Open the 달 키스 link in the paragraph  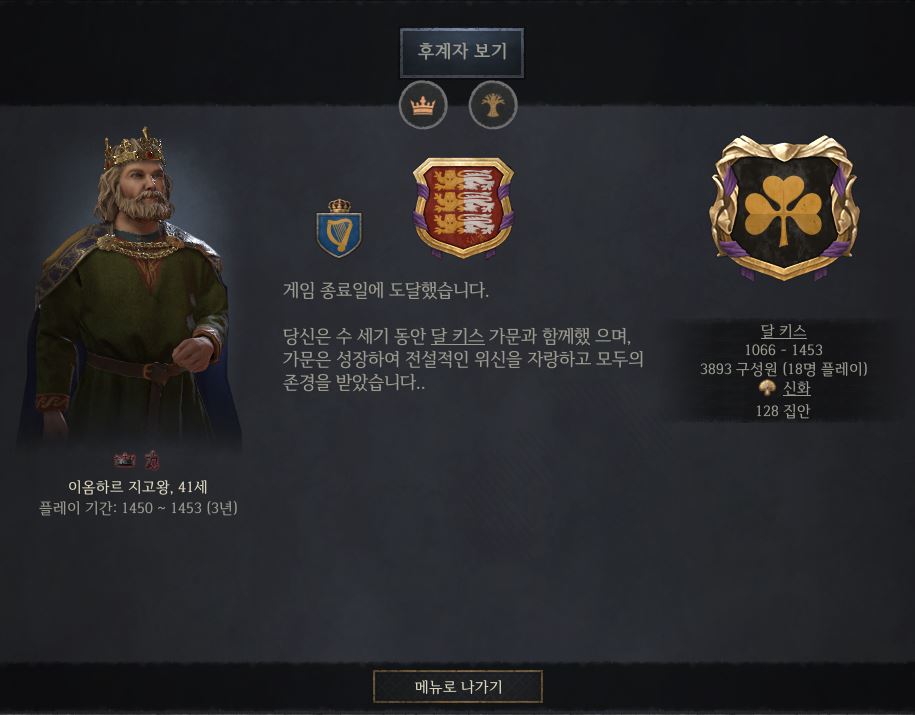coord(458,336)
